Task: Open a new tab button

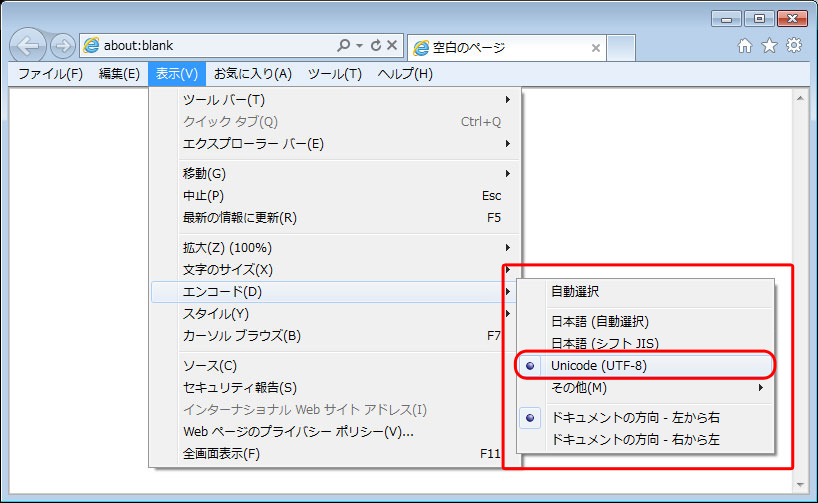Action: [x=621, y=48]
